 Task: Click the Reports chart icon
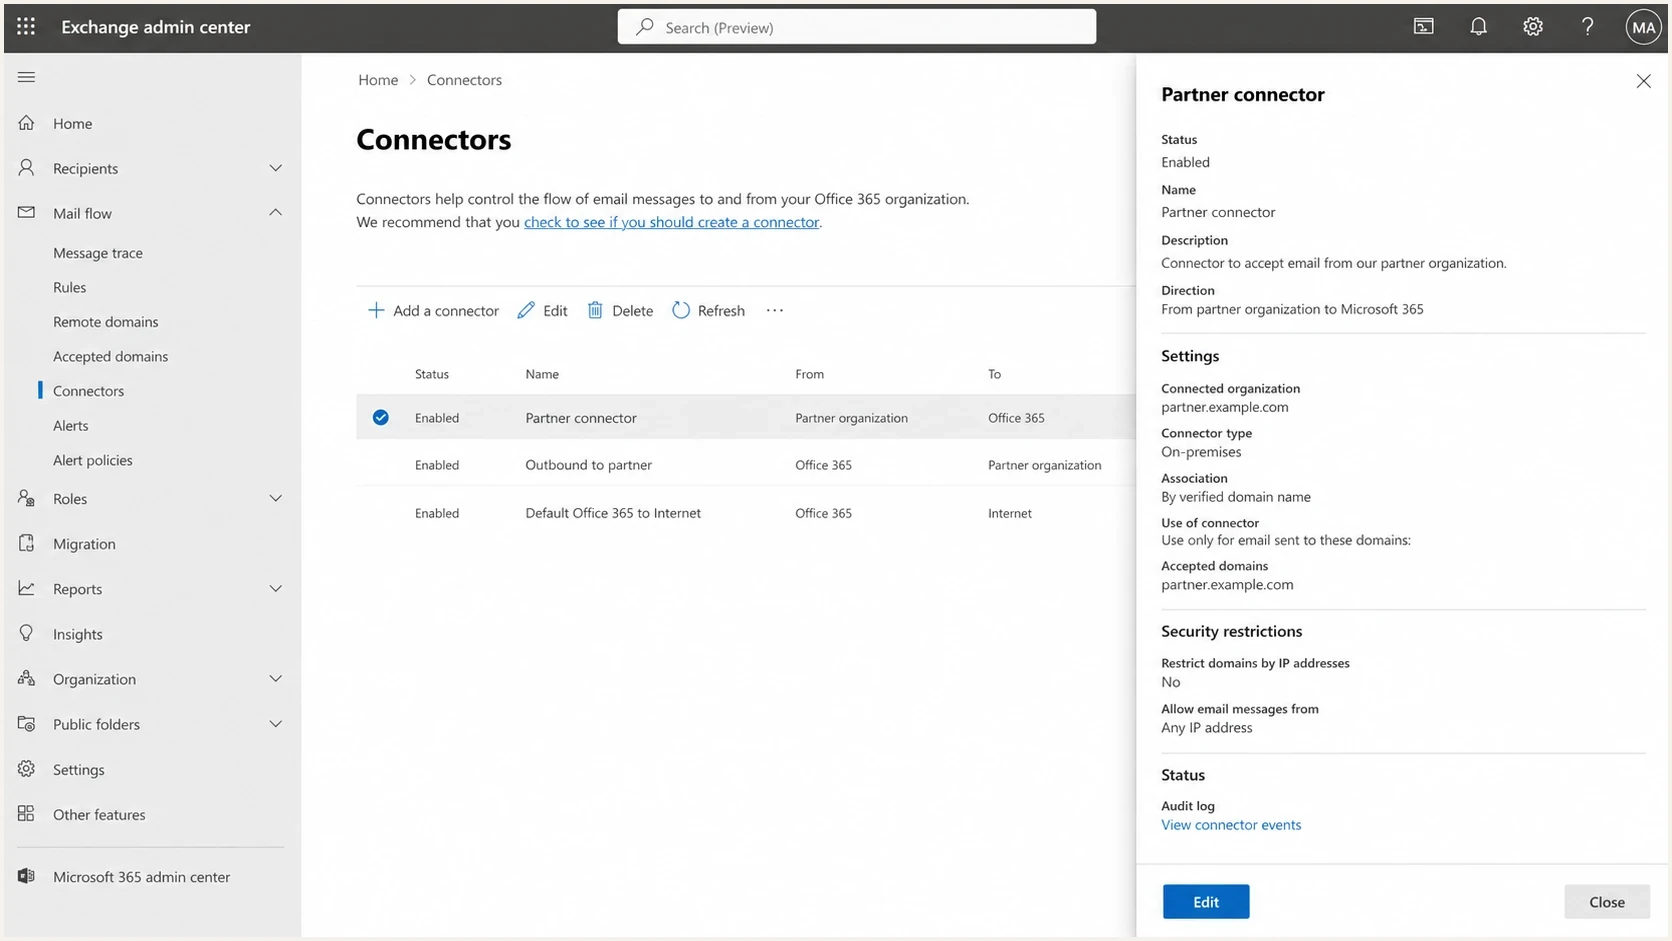click(x=27, y=588)
